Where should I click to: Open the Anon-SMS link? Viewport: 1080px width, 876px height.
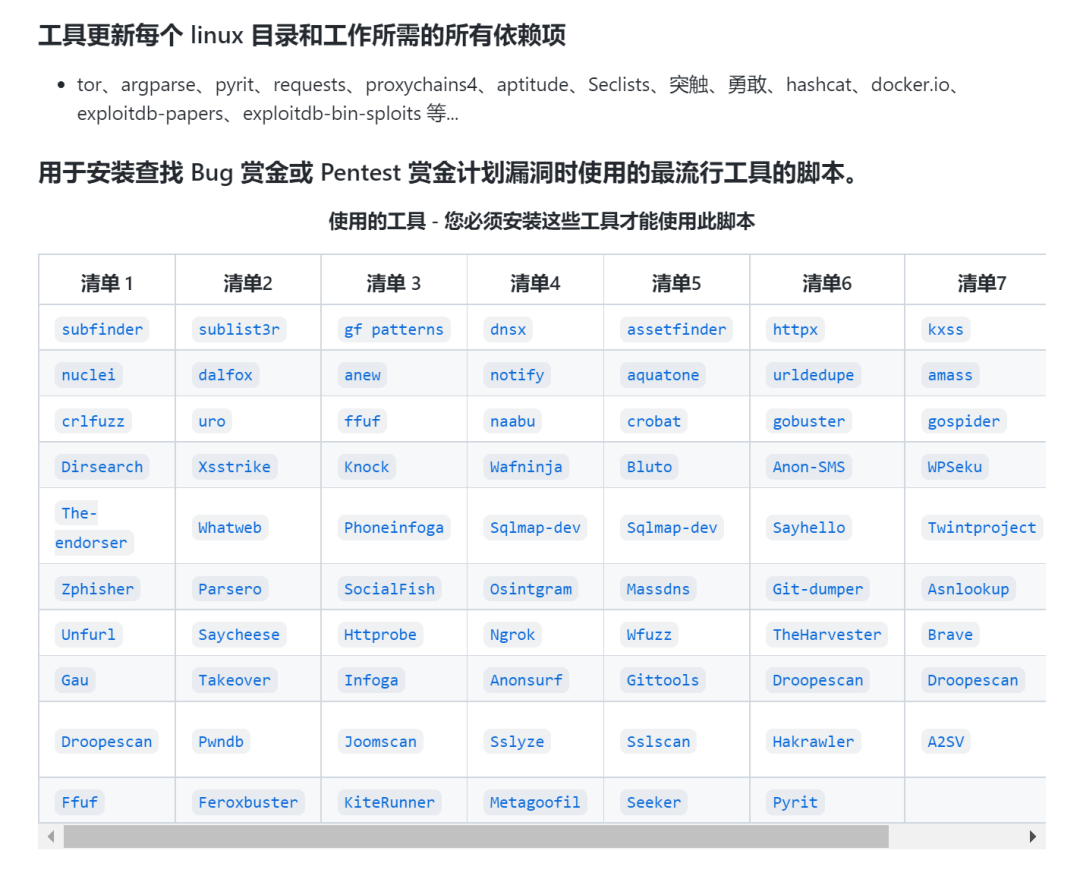coord(809,466)
